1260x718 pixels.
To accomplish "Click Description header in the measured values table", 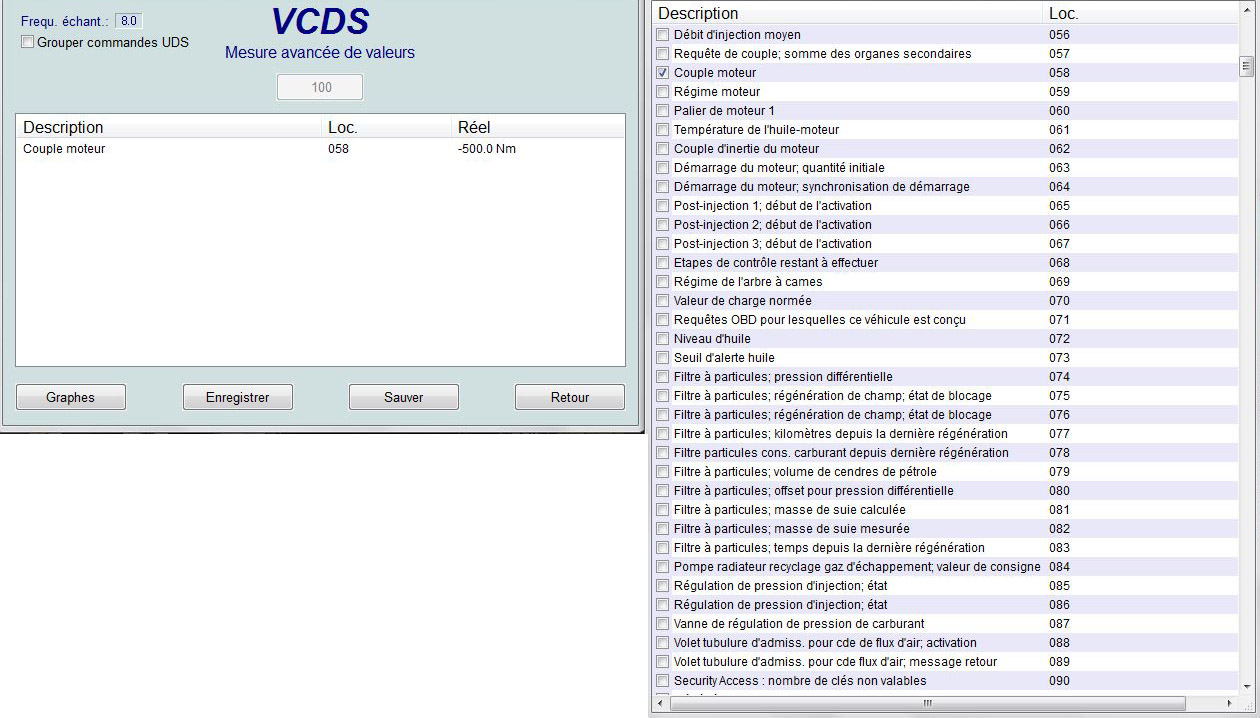I will click(x=168, y=127).
